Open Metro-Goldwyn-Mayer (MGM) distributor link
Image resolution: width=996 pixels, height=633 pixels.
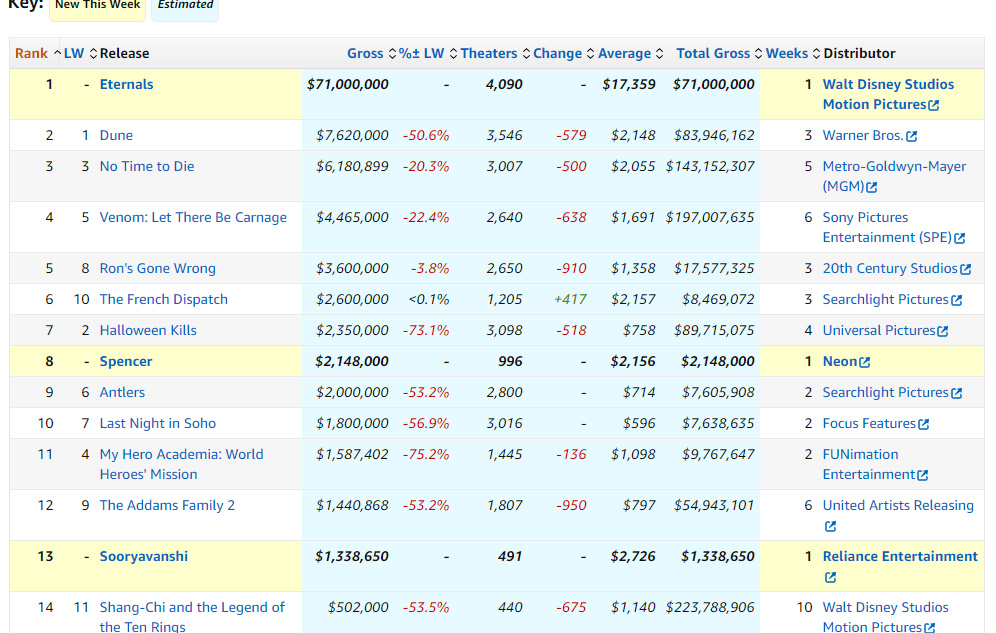pyautogui.click(x=894, y=176)
